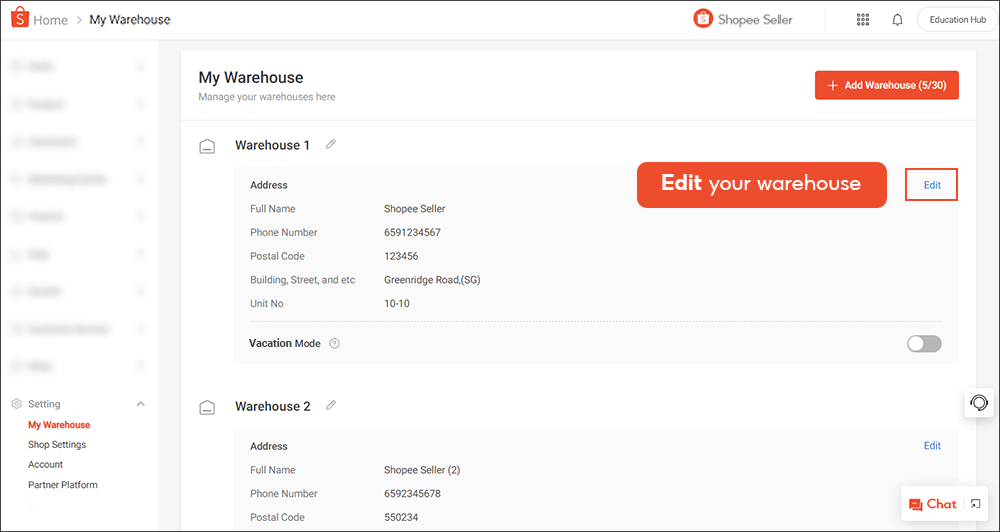Click unit number 10-10
The height and width of the screenshot is (532, 1000).
coord(397,304)
